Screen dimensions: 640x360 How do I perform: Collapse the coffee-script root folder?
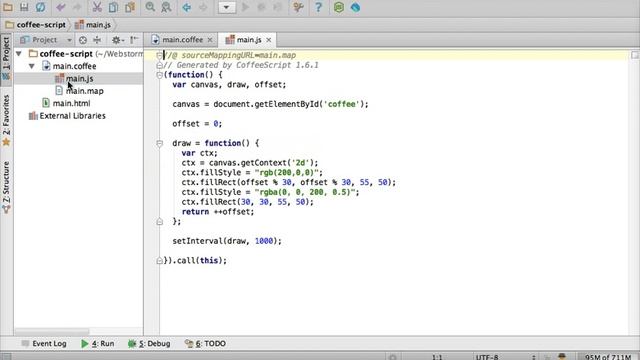click(x=18, y=54)
